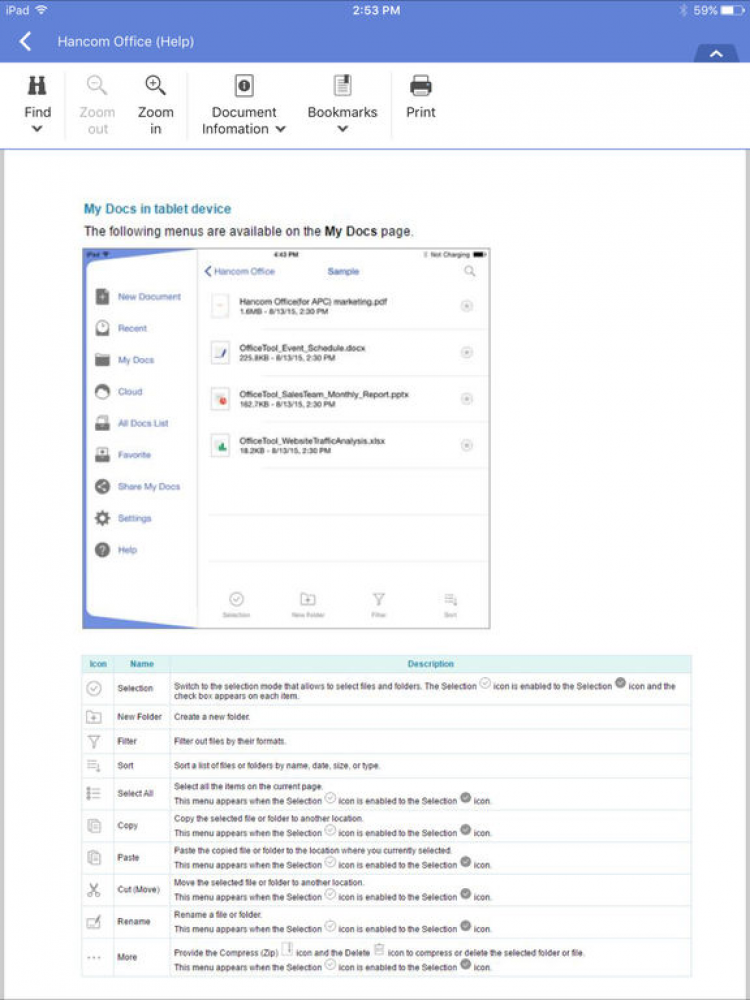Click the Favorite icon in sidebar

(102, 455)
